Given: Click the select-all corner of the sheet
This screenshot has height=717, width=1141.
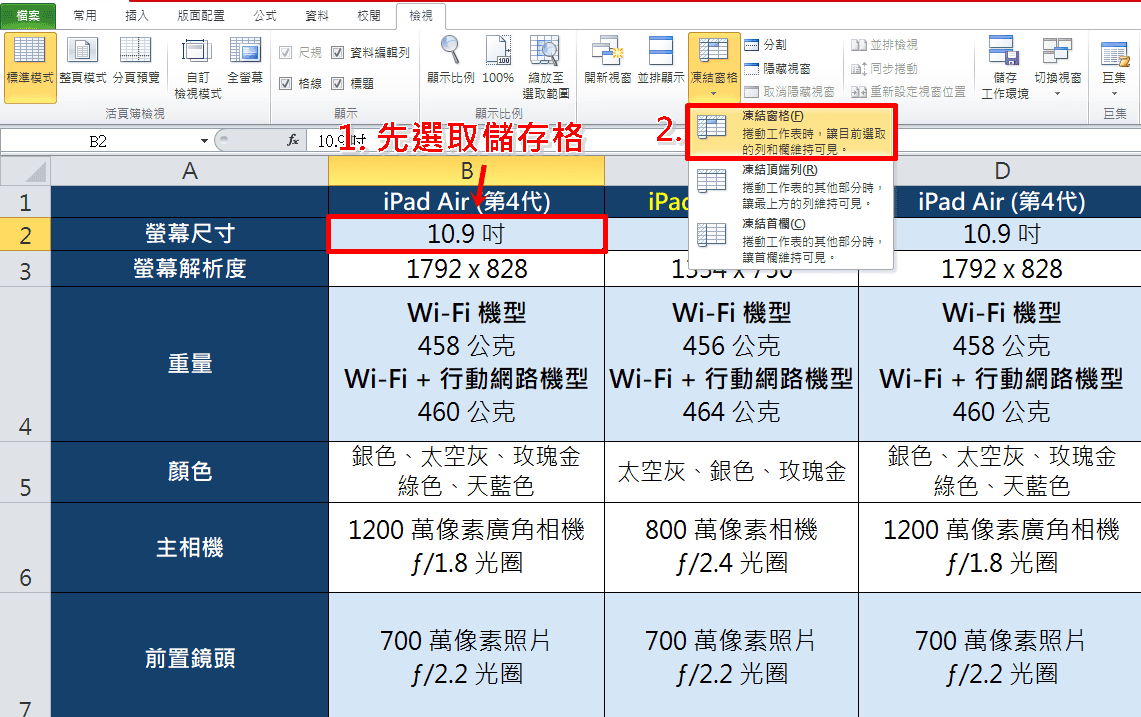Looking at the screenshot, I should pos(25,171).
